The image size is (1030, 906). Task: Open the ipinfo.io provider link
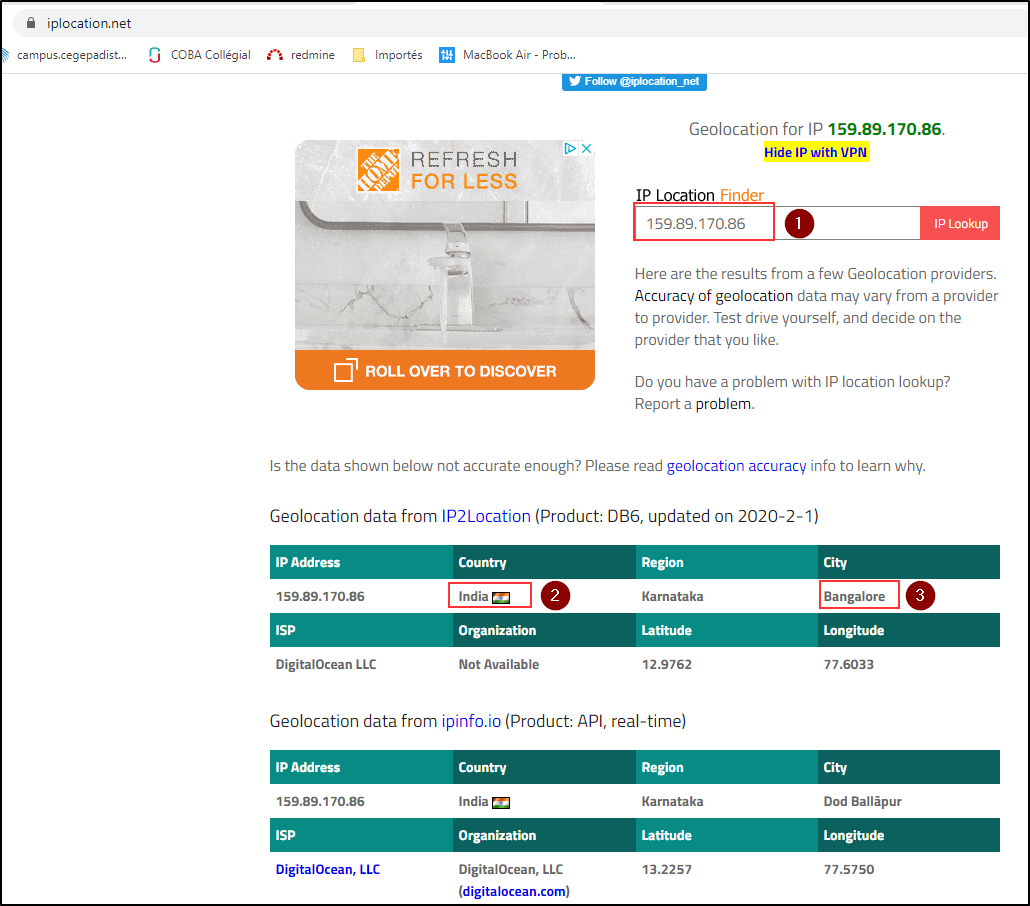471,721
